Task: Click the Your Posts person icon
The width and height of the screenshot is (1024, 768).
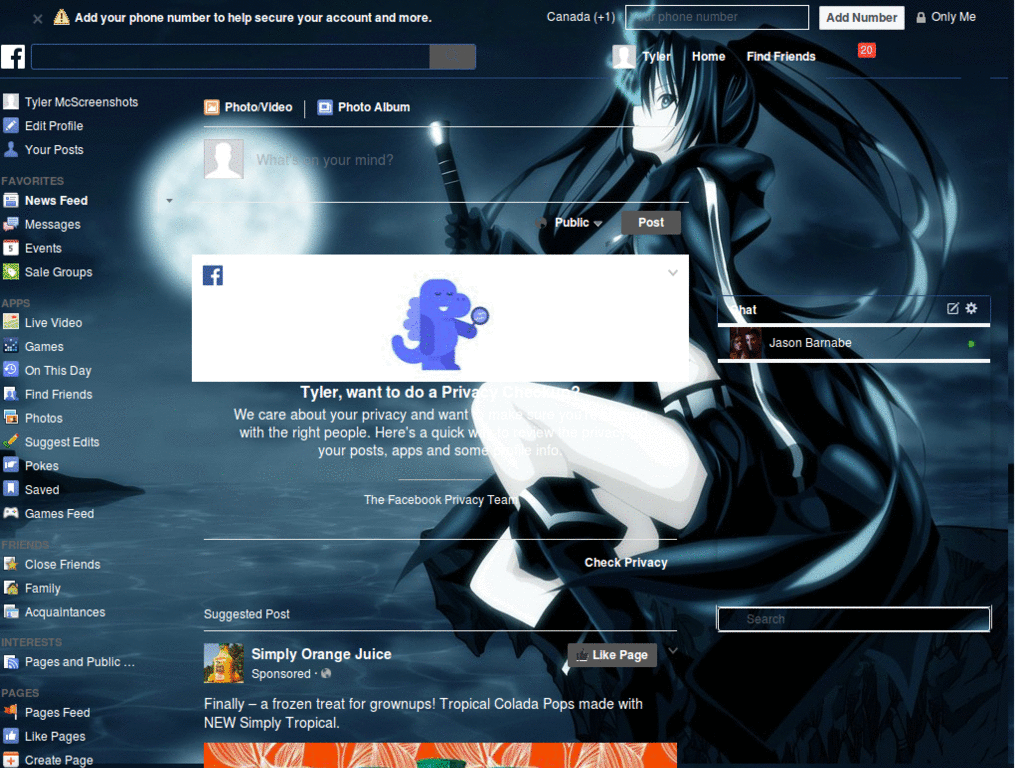Action: coord(10,150)
